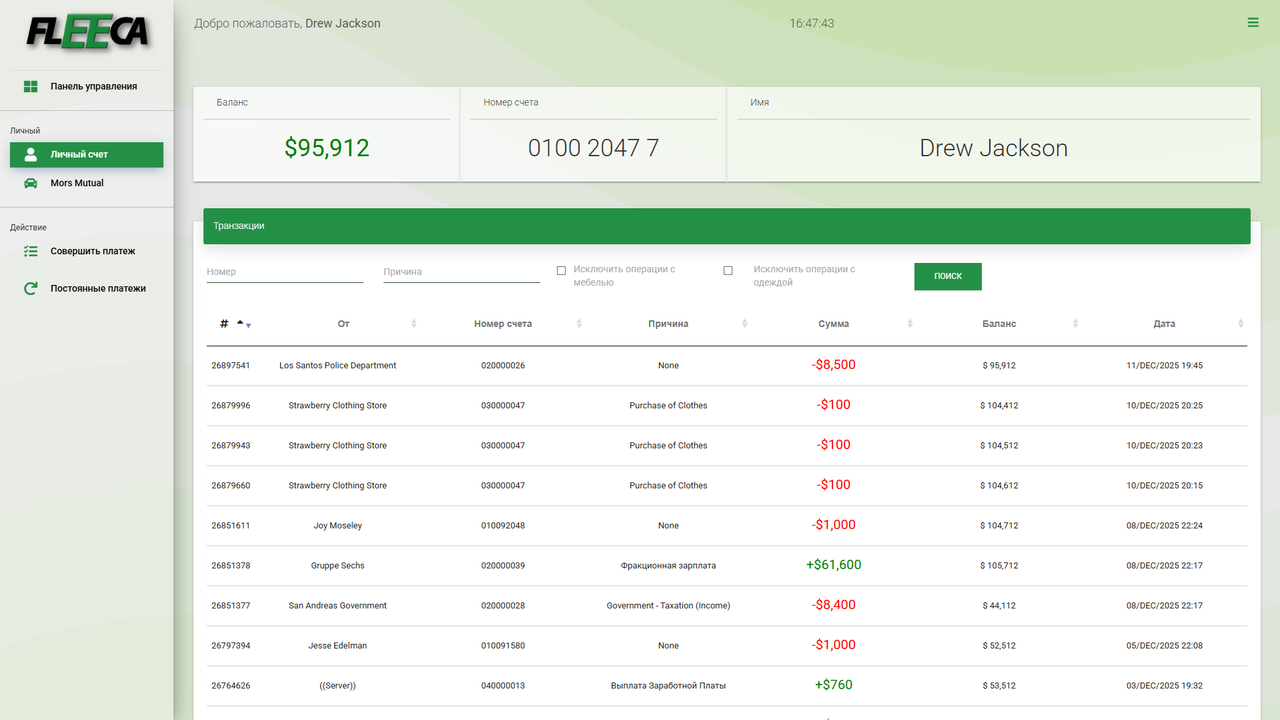Viewport: 1280px width, 720px height.
Task: Click account number 0100 2047 7
Action: [x=594, y=148]
